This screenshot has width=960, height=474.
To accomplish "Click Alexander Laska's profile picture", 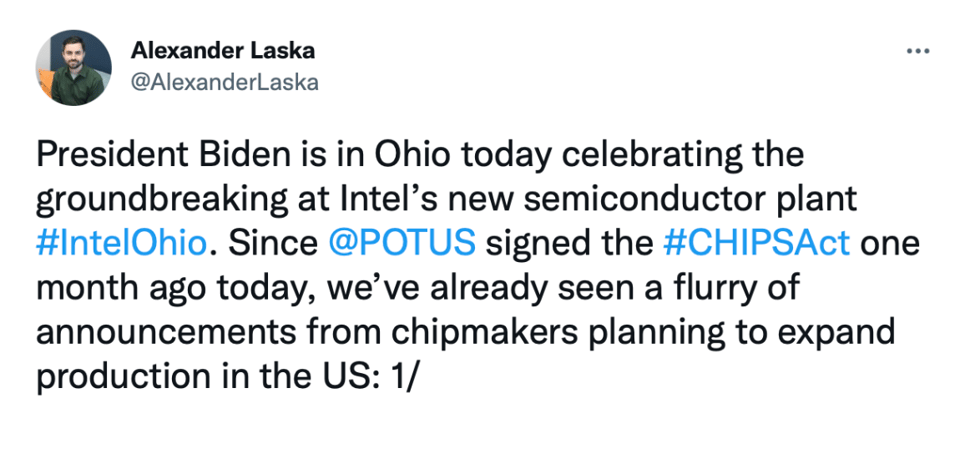I will point(73,68).
